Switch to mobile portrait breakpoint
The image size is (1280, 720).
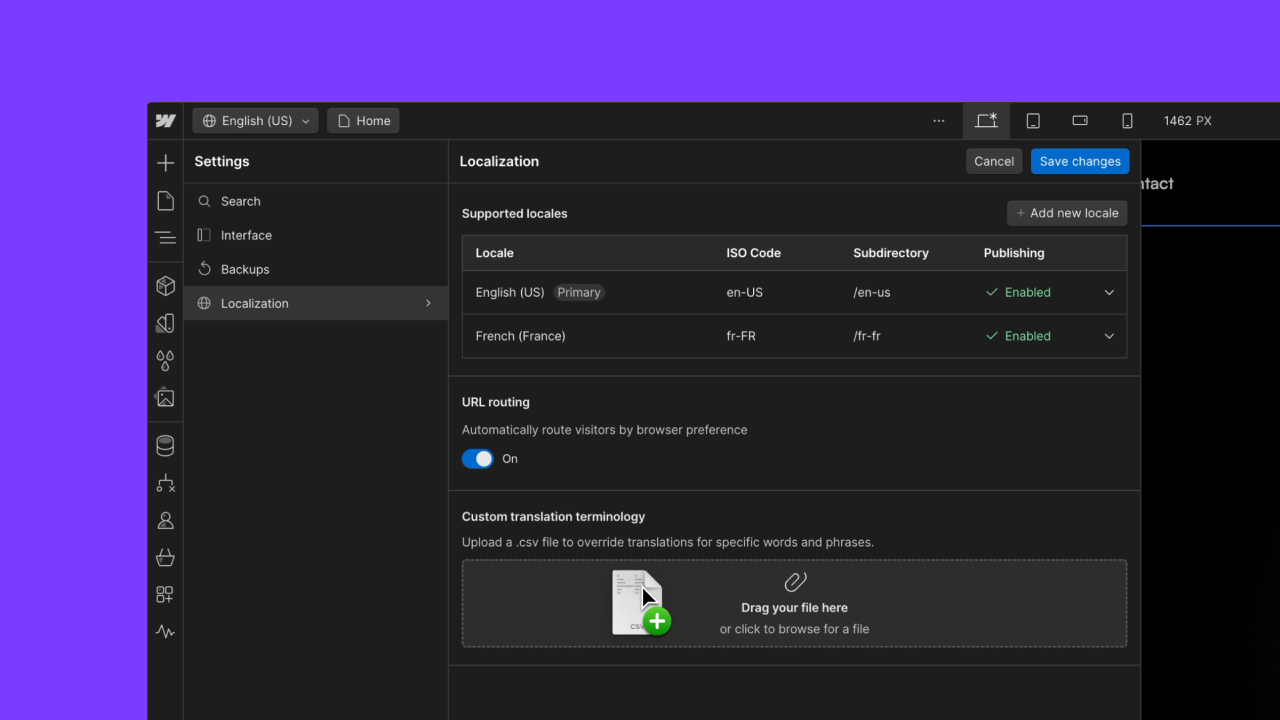[1127, 121]
